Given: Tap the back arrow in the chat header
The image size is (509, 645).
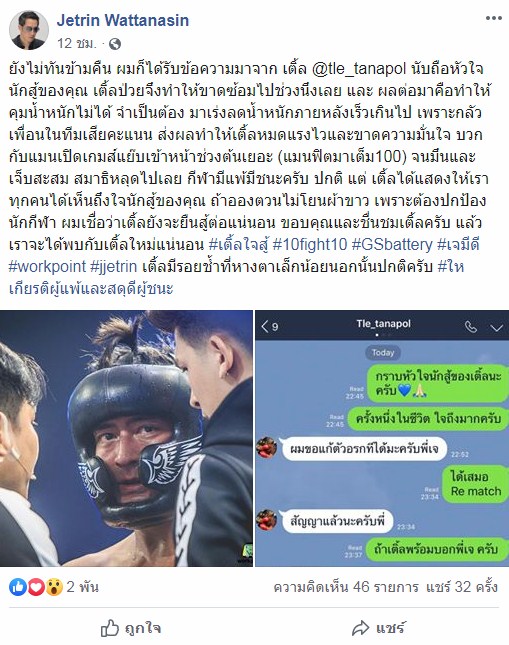Looking at the screenshot, I should point(265,327).
